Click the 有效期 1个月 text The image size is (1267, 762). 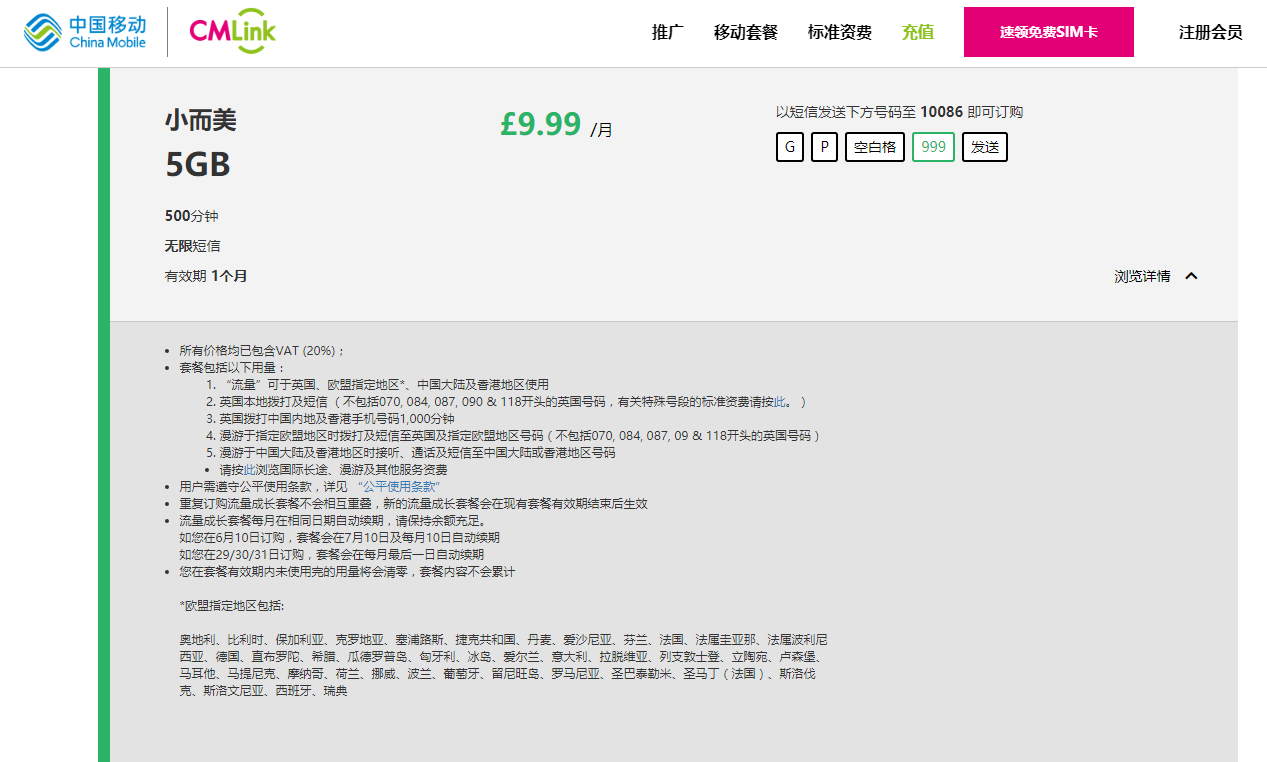(206, 275)
